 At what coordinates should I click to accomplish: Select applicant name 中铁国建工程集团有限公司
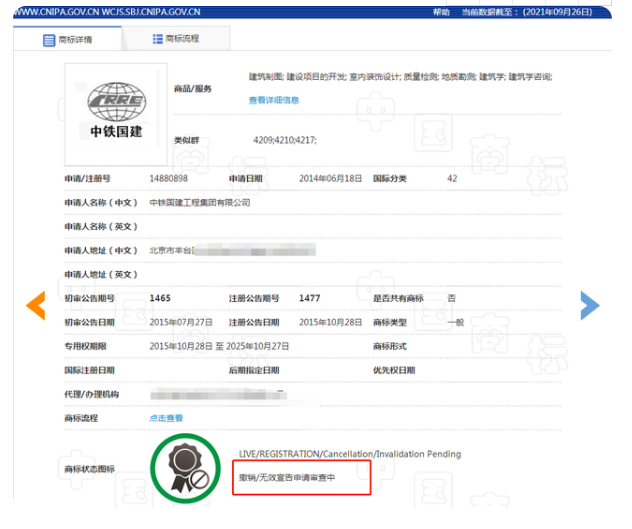[200, 202]
